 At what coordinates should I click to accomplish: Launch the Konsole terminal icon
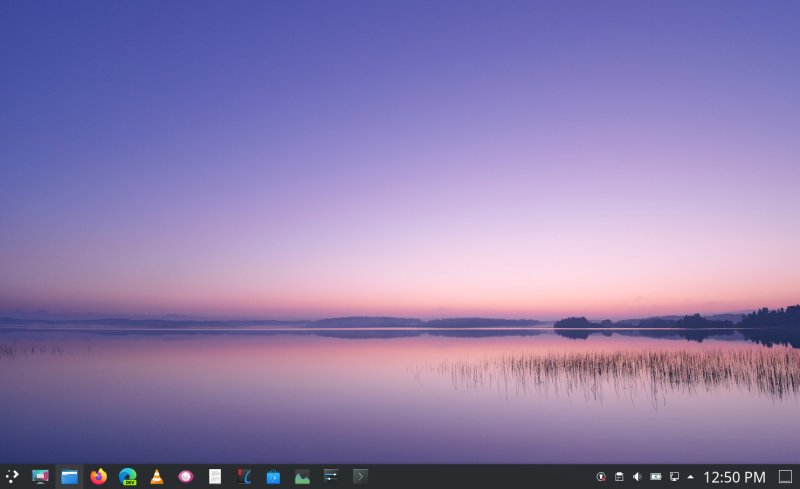coord(360,477)
